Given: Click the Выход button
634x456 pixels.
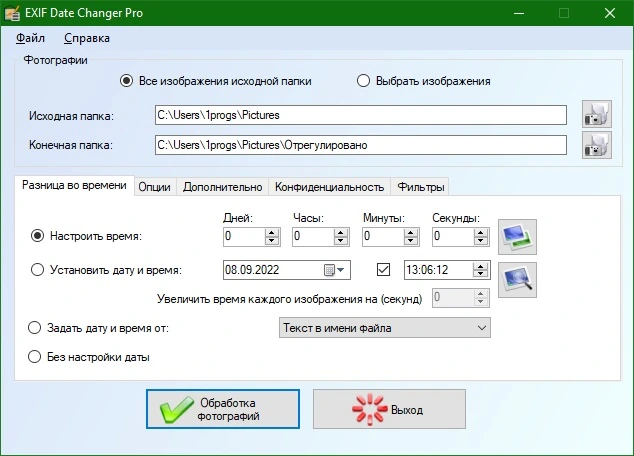Looking at the screenshot, I should click(389, 409).
